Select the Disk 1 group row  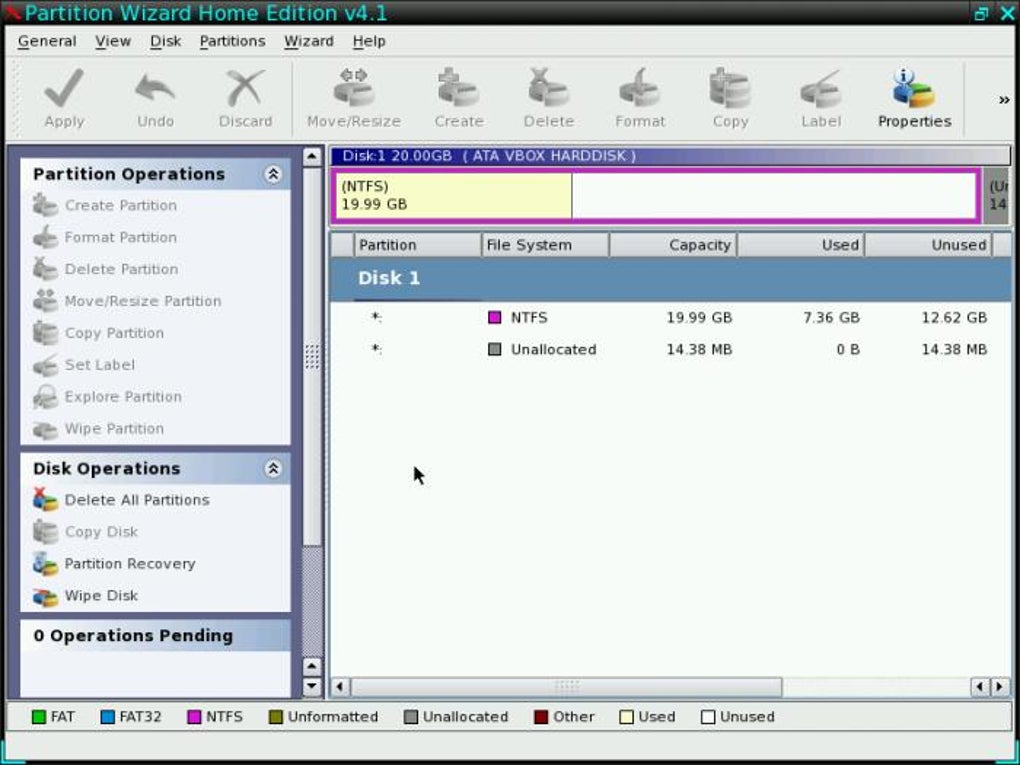pyautogui.click(x=671, y=278)
